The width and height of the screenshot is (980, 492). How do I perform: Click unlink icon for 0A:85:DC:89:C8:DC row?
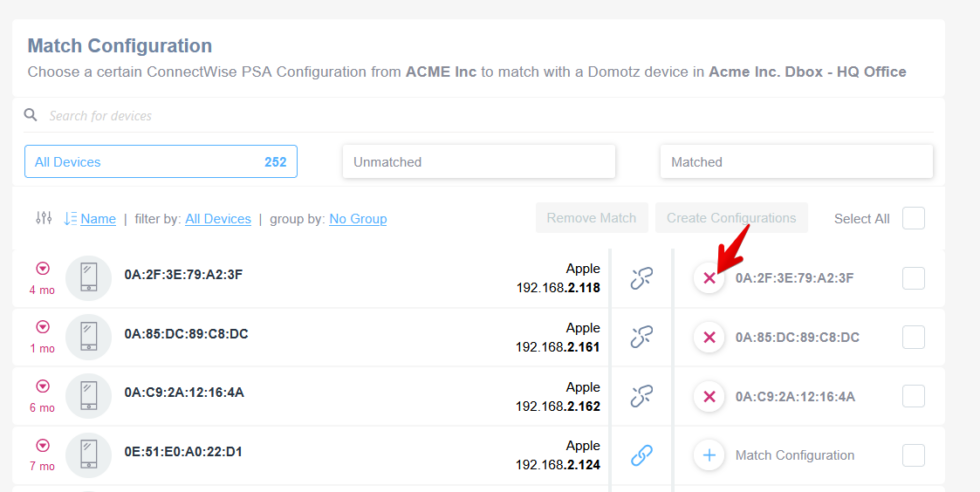coord(641,338)
